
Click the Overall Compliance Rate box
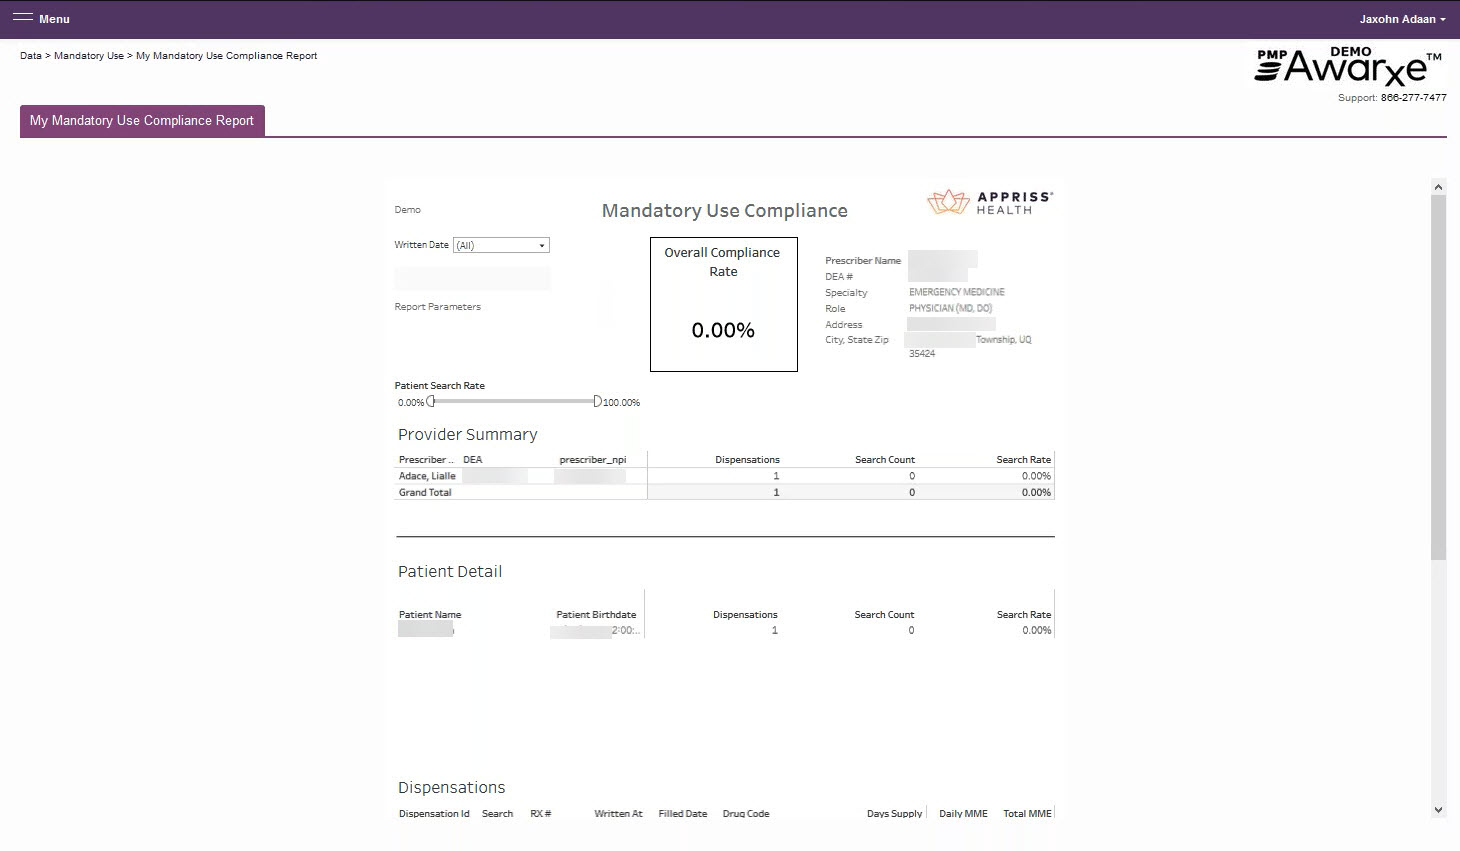724,304
